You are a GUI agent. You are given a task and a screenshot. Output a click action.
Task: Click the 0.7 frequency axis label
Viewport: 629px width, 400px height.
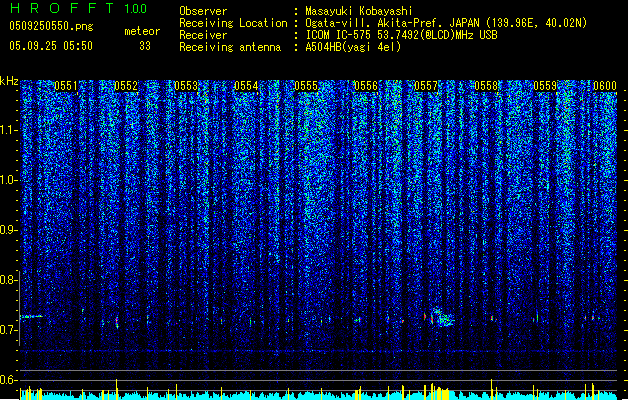[8, 330]
